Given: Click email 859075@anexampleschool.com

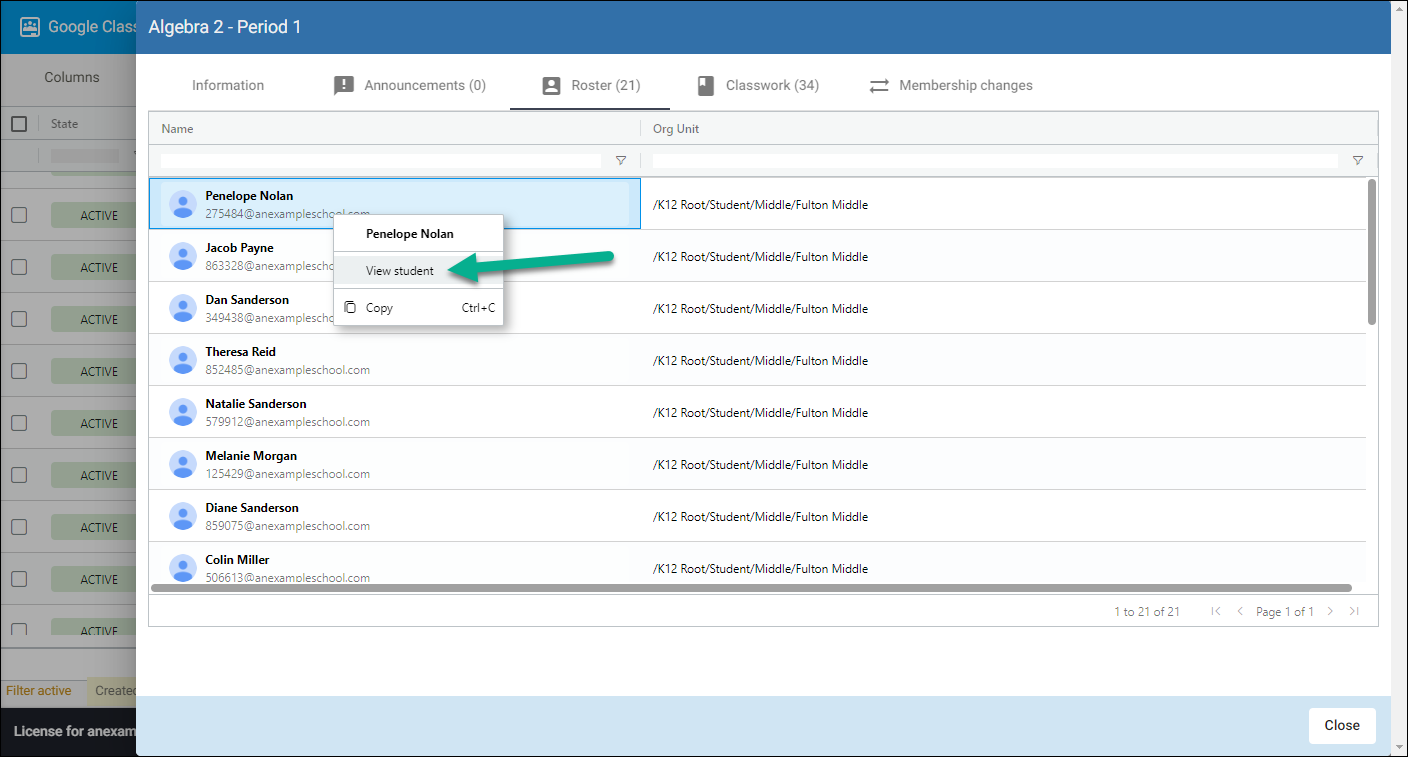Looking at the screenshot, I should 288,526.
